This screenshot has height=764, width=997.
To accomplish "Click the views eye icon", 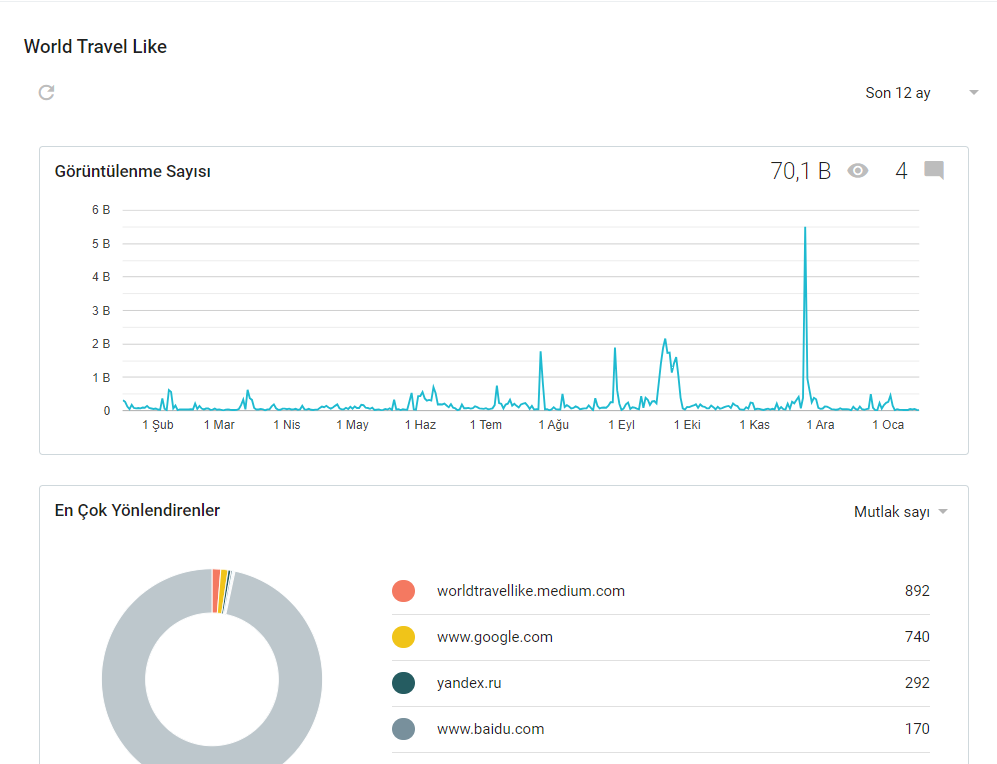I will click(858, 170).
